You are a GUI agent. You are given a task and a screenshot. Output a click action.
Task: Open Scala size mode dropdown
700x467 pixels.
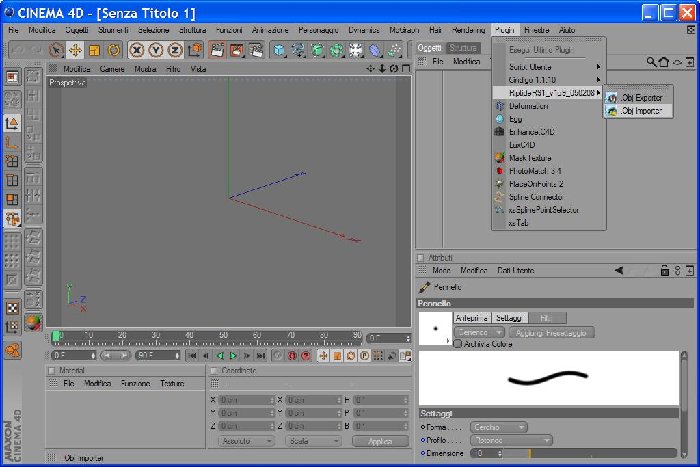click(x=313, y=441)
